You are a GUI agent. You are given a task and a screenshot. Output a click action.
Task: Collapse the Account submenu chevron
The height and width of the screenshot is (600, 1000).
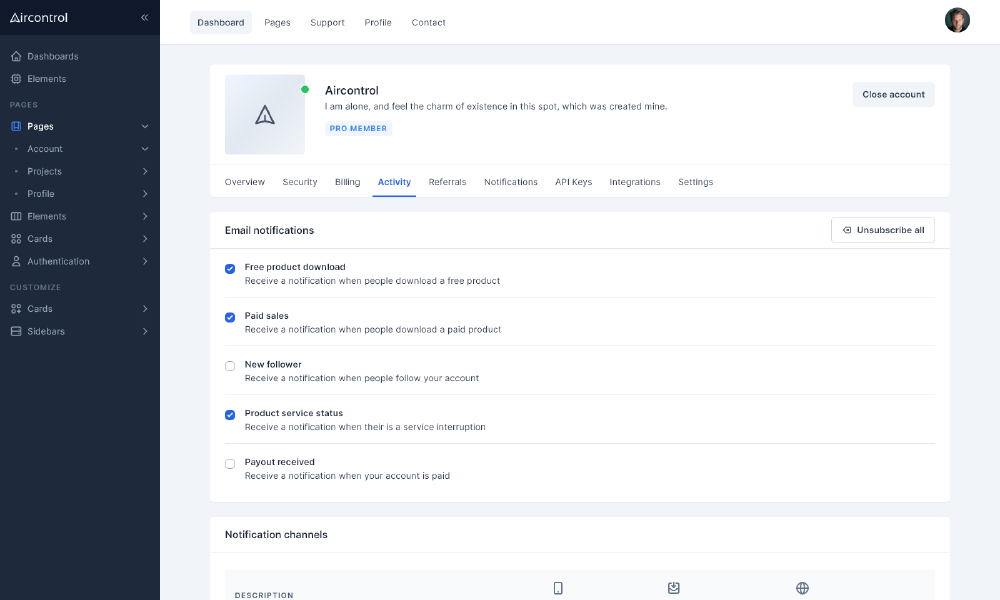pyautogui.click(x=146, y=148)
